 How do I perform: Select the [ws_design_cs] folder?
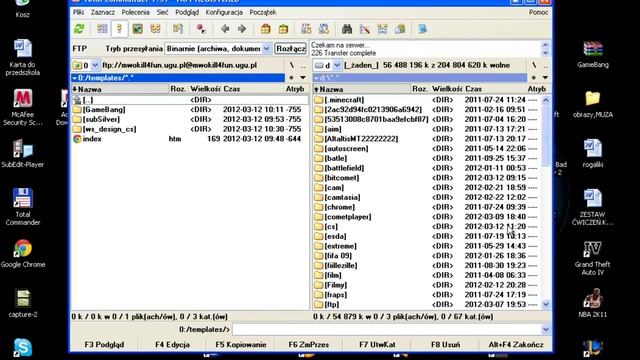[x=190, y=129]
